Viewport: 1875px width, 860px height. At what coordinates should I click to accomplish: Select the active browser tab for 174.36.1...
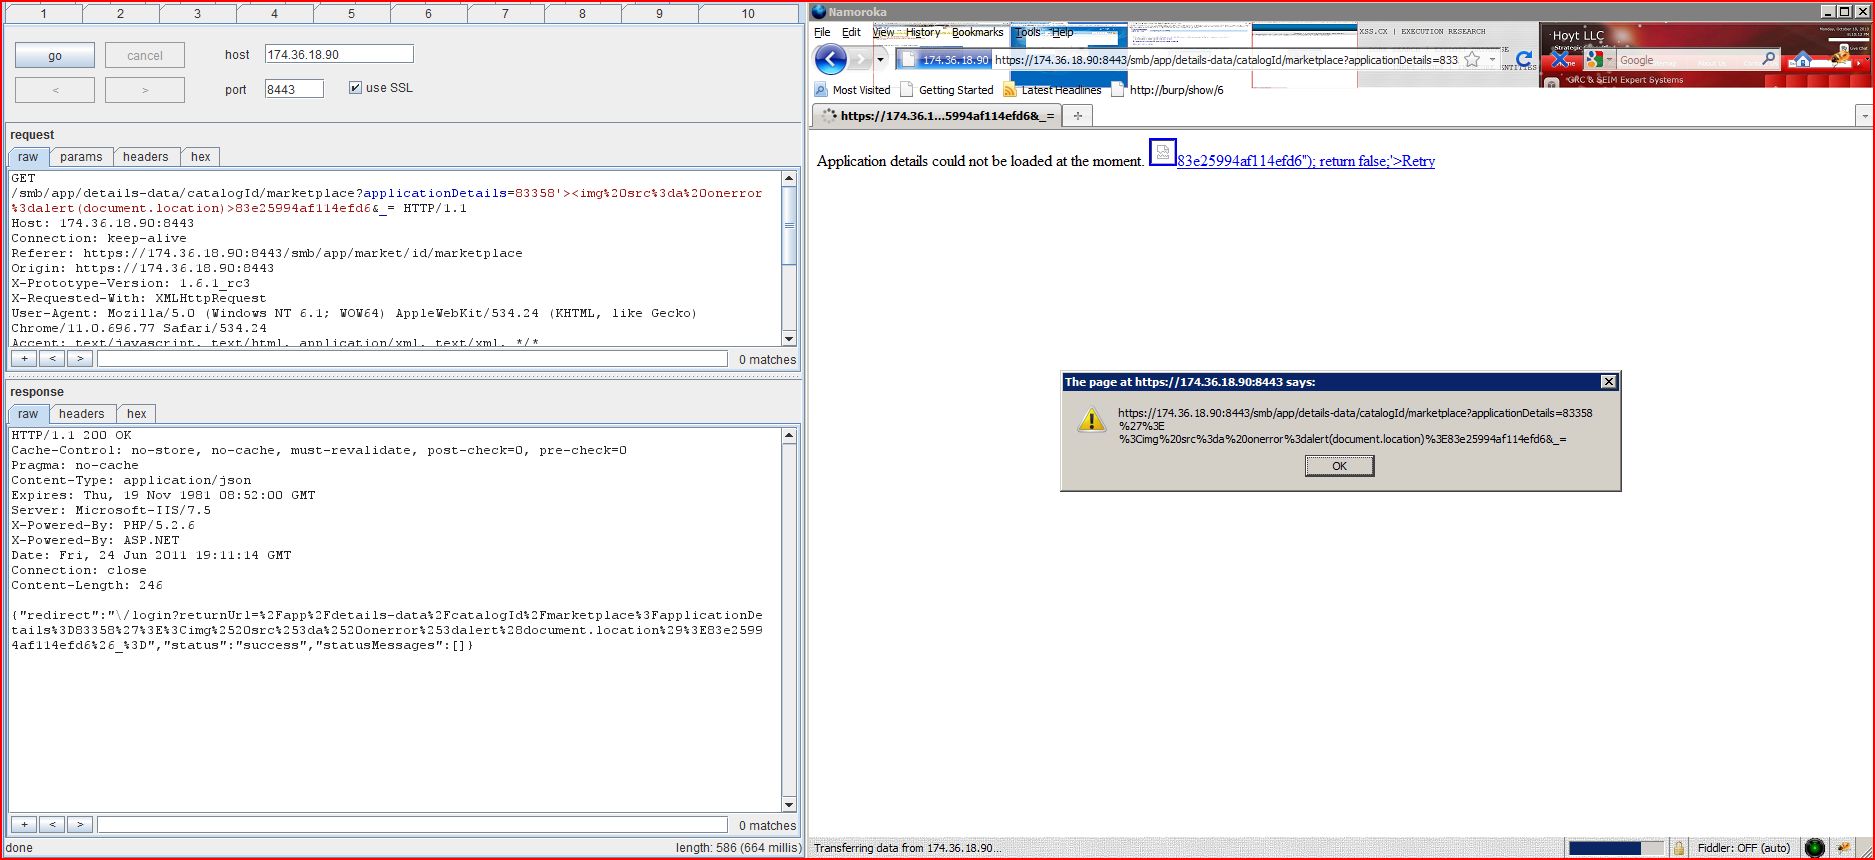[x=937, y=116]
